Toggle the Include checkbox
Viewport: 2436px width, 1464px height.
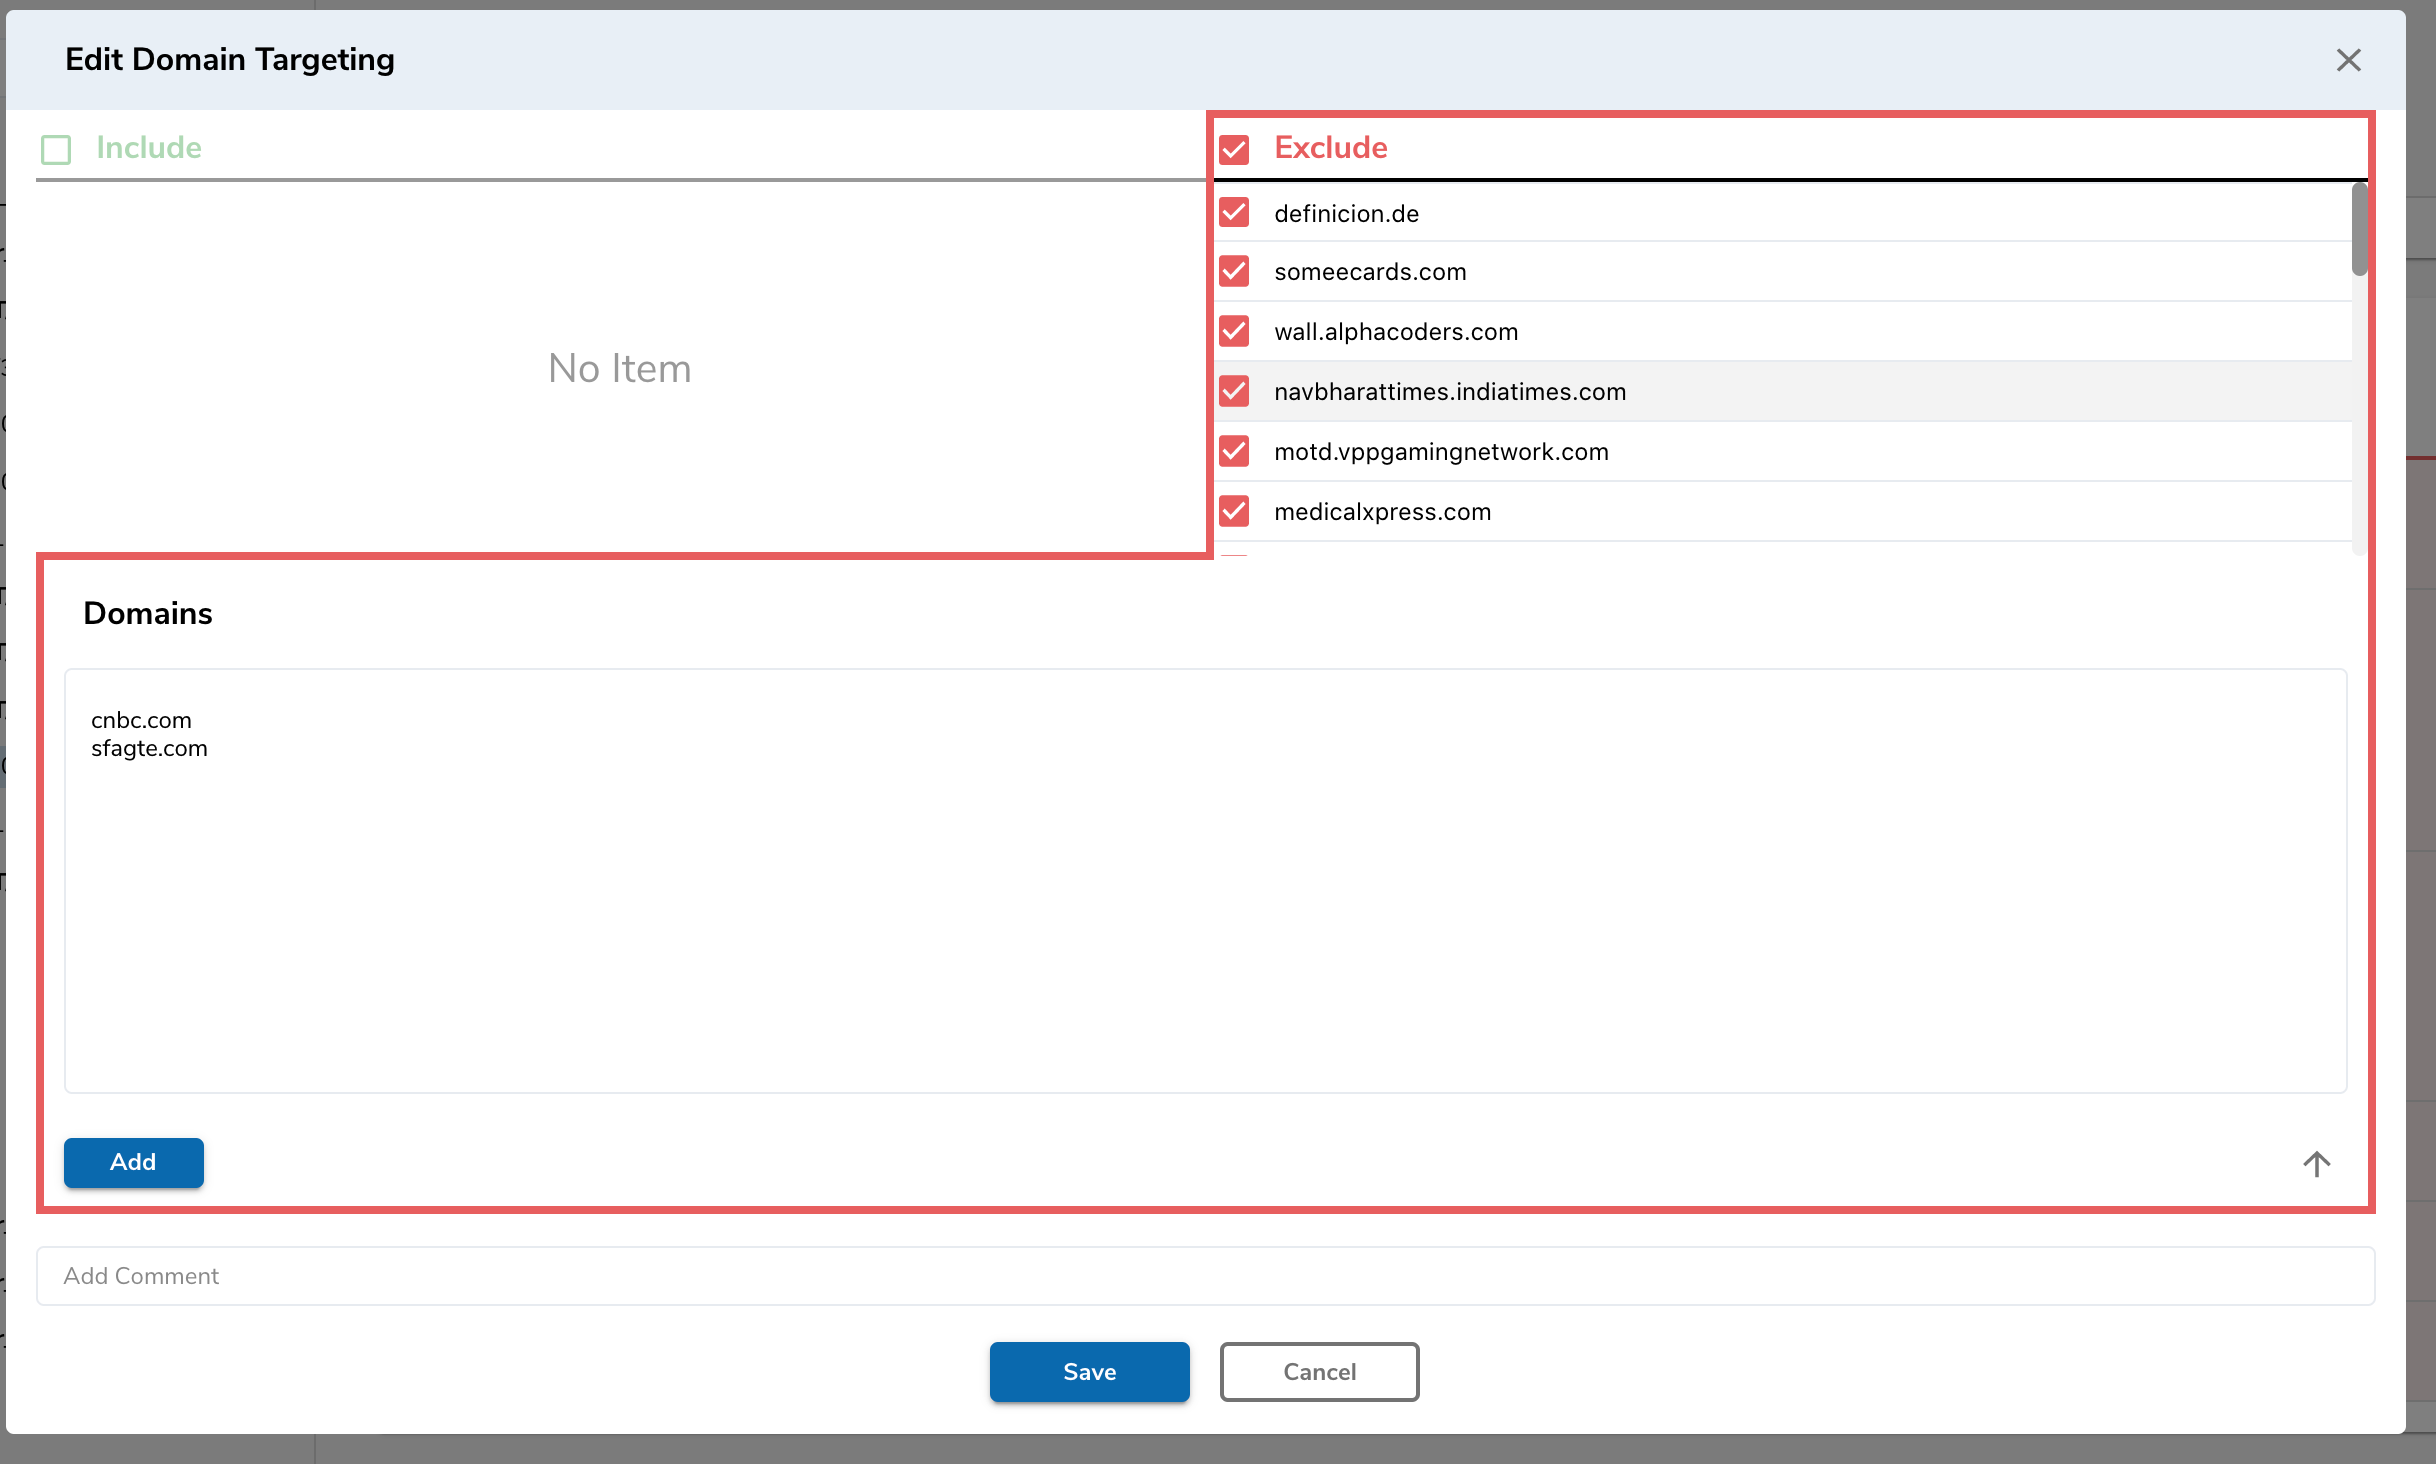[56, 149]
